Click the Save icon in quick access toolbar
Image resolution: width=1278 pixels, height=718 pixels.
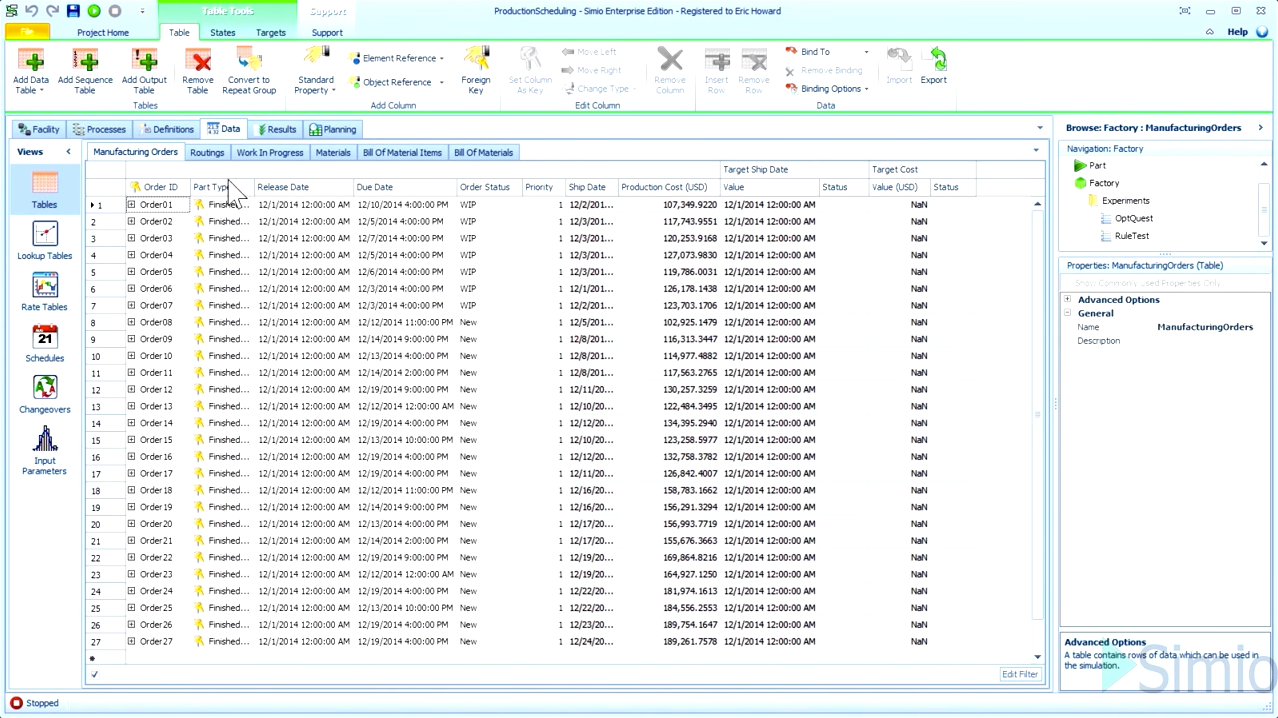(73, 11)
